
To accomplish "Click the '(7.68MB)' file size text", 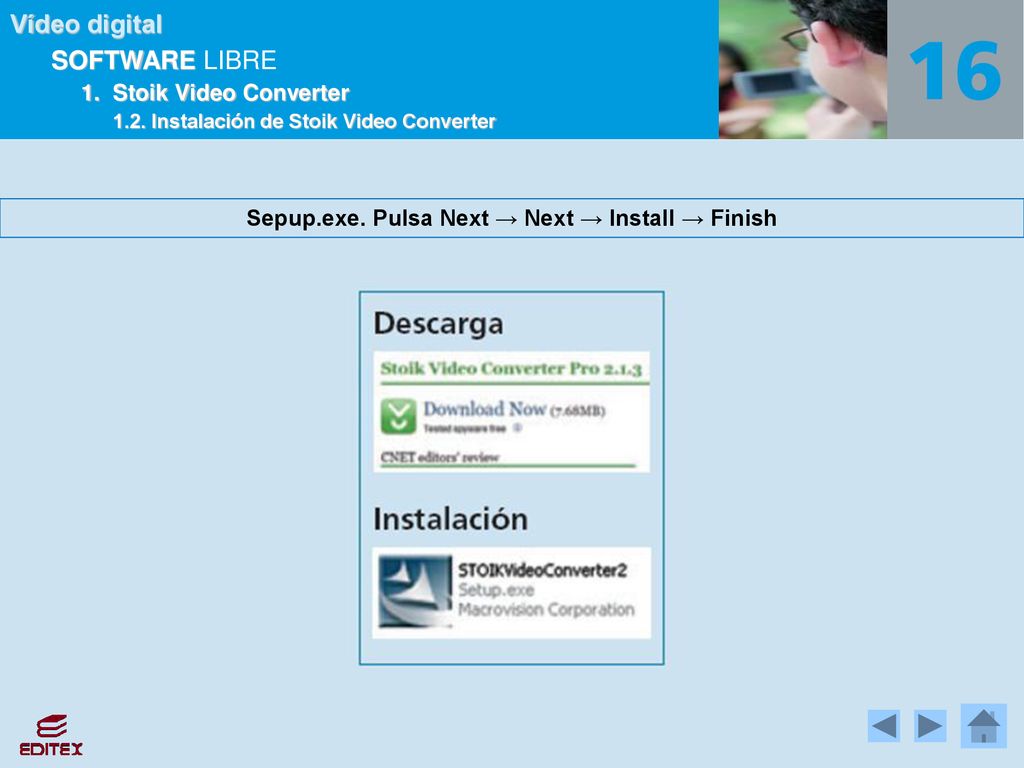I will (x=577, y=411).
